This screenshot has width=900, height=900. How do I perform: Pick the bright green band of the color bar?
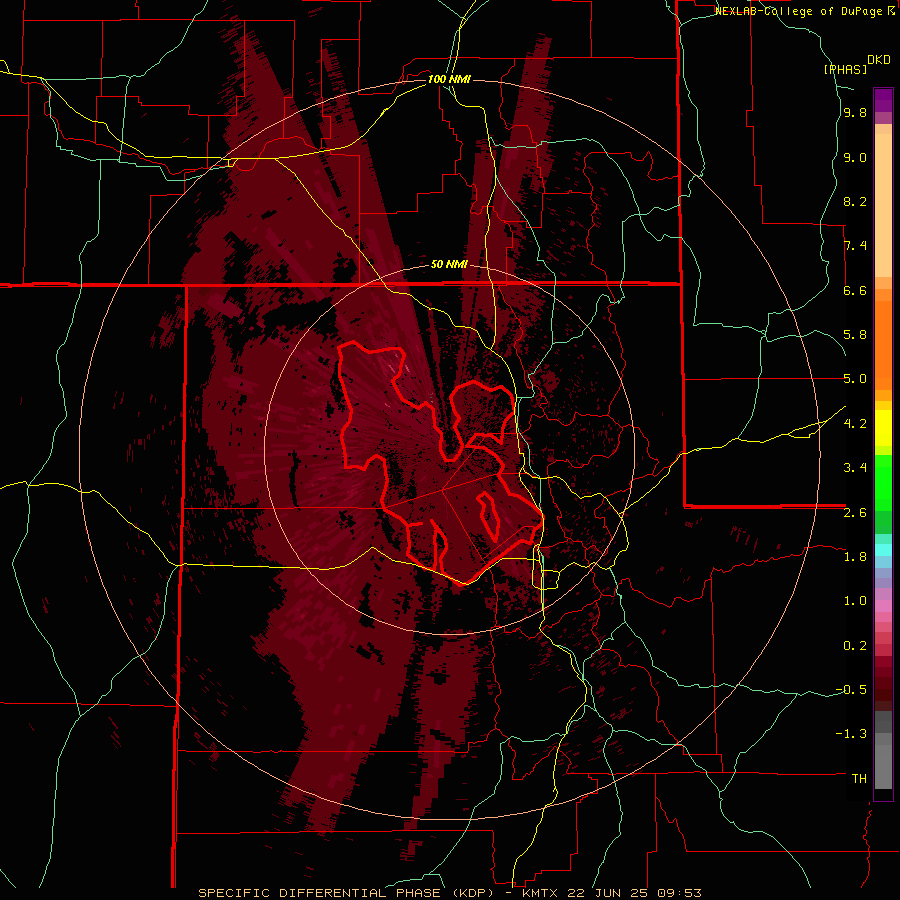[883, 483]
